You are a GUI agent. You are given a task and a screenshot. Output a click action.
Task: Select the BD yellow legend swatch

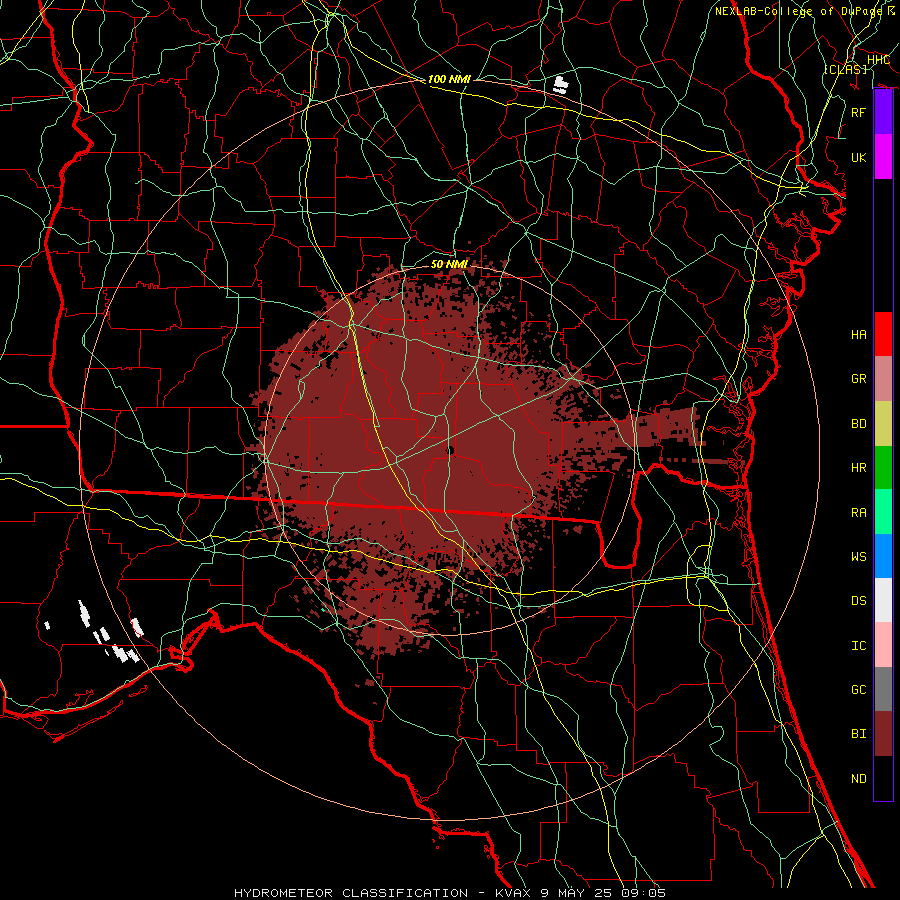click(x=883, y=423)
